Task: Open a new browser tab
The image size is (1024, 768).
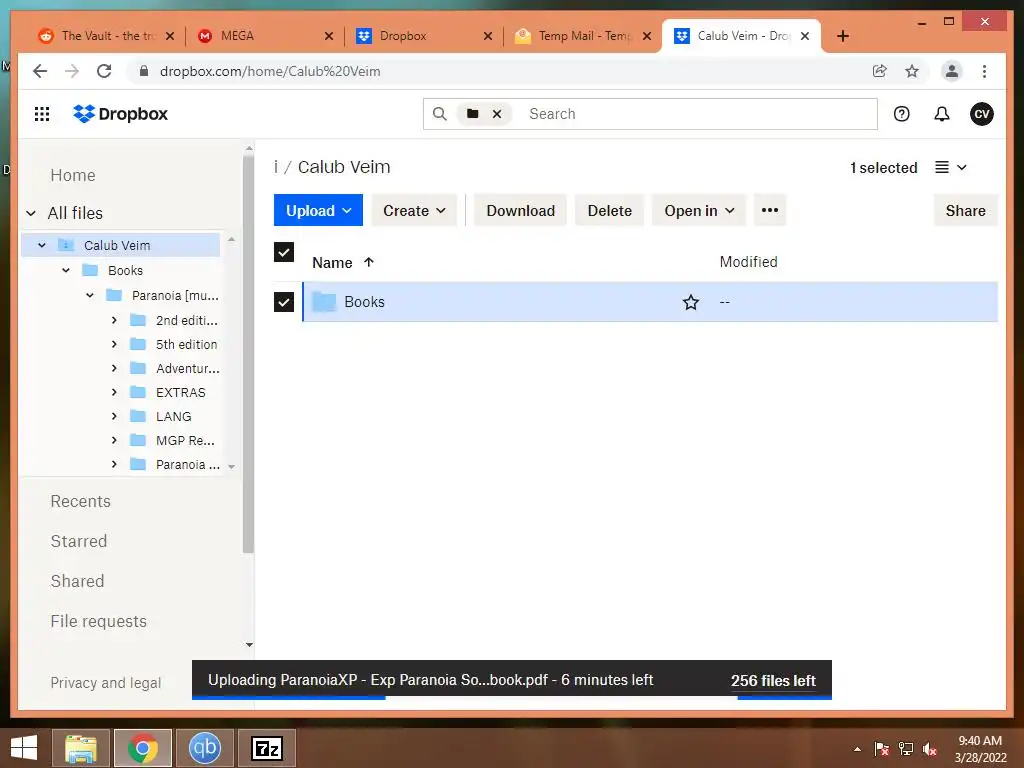Action: [842, 36]
